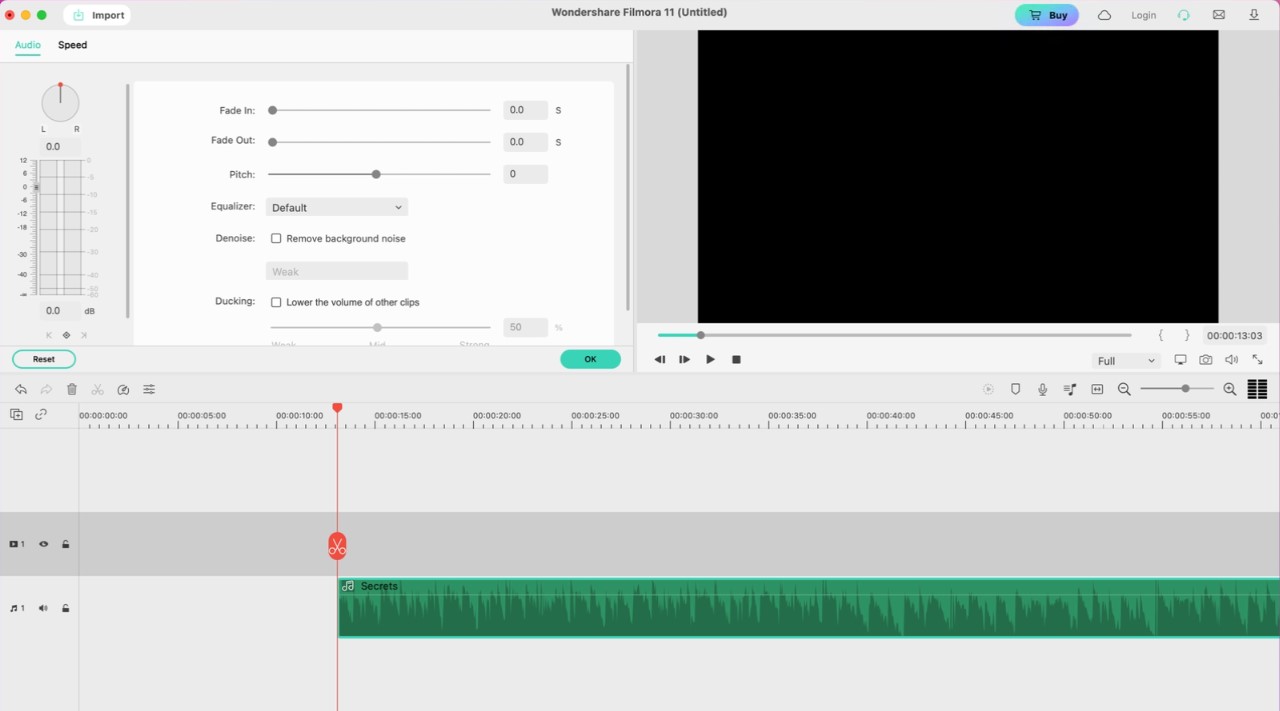The width and height of the screenshot is (1280, 711).
Task: Click the delete trash can icon
Action: (72, 389)
